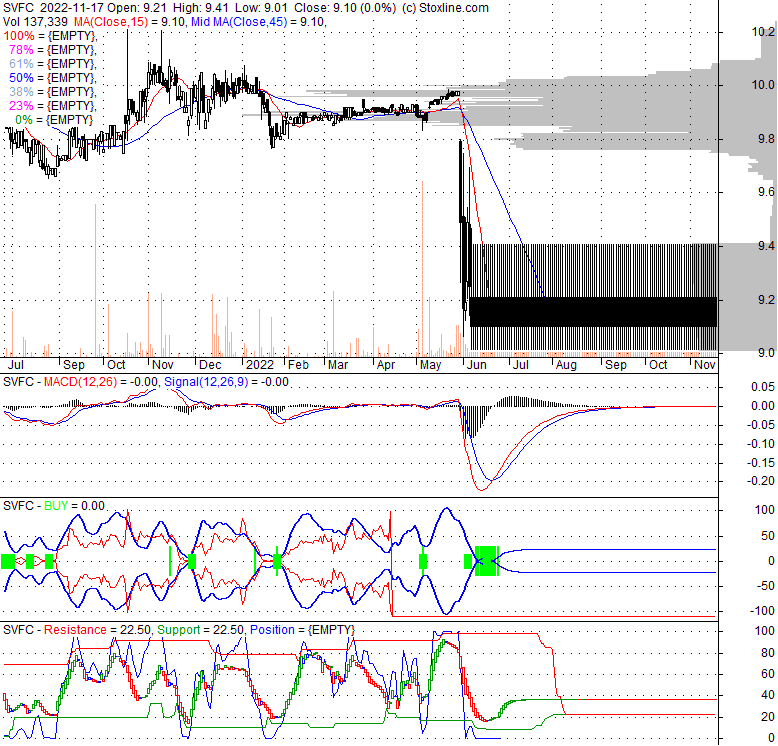
Task: Select the 23% Fibonacci level label
Action: (51, 105)
